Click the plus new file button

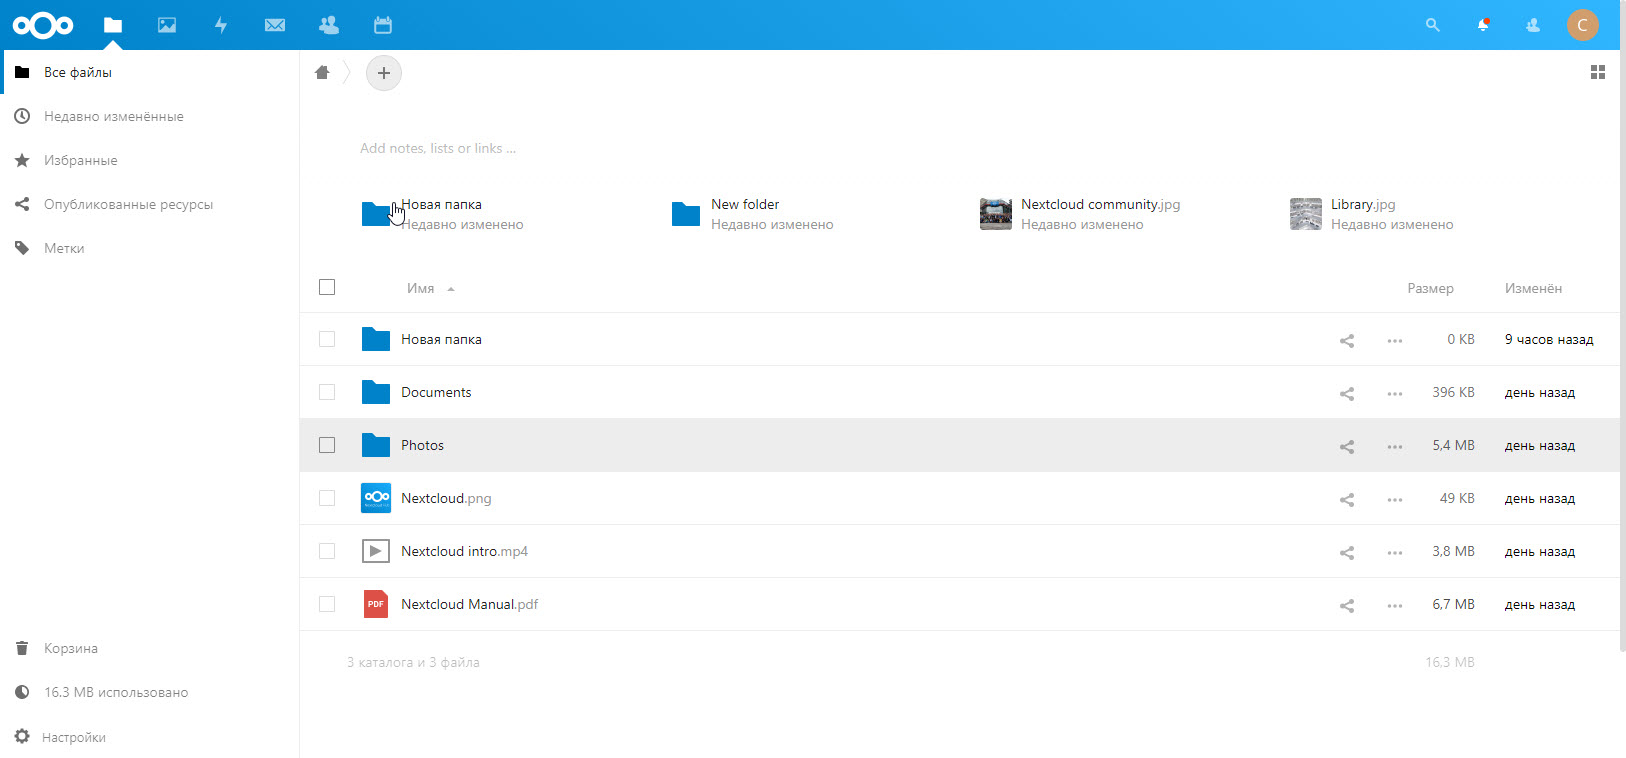[384, 73]
